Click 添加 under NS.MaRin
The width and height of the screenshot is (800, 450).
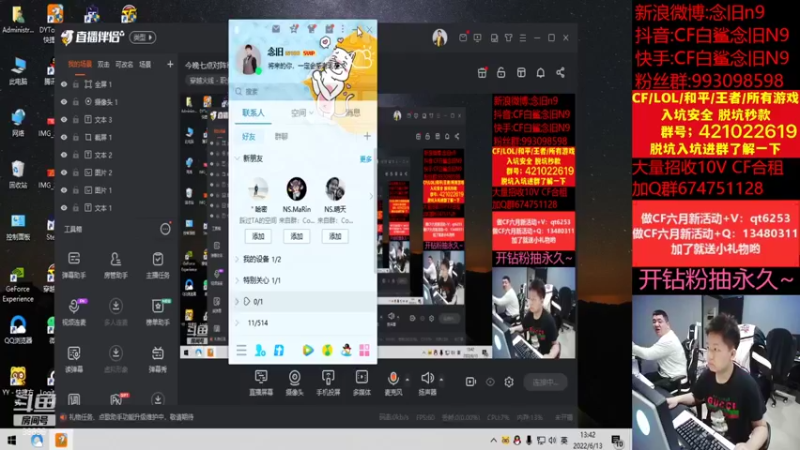coord(296,236)
